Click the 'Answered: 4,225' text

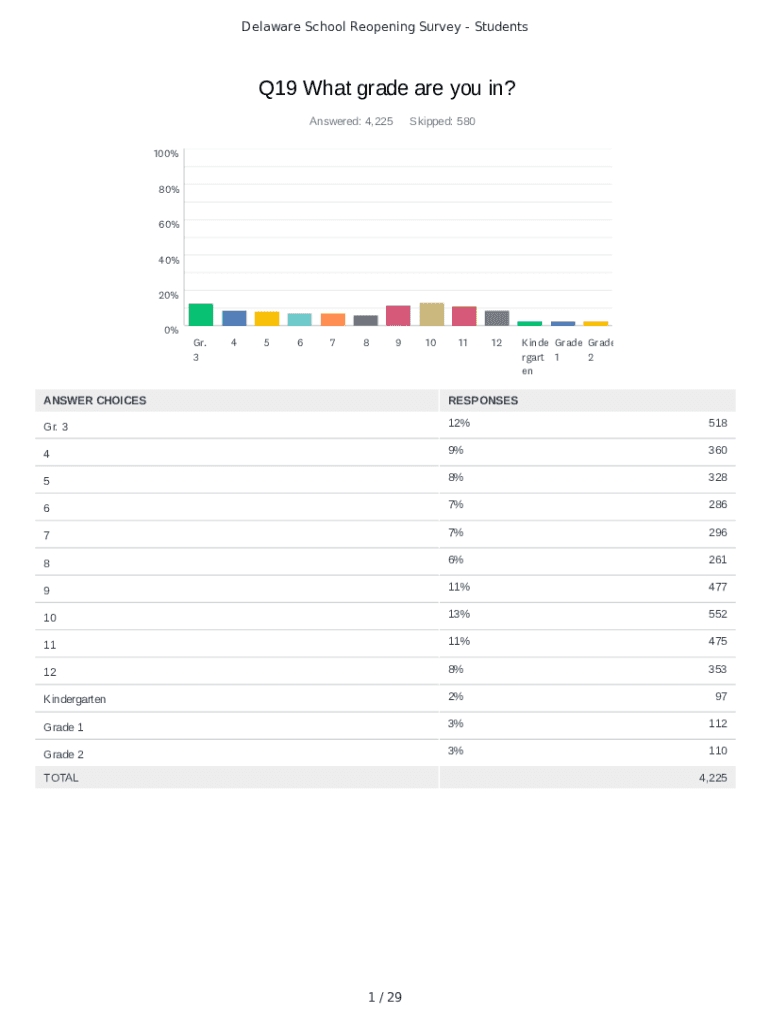(351, 122)
